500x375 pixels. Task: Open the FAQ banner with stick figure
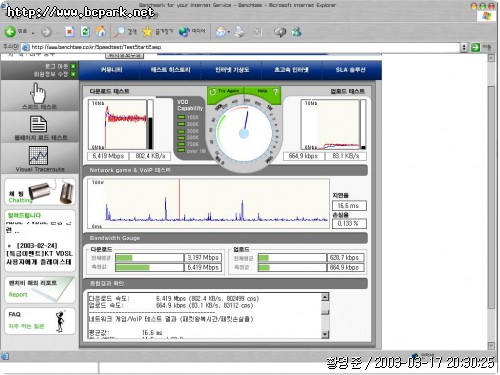40,321
